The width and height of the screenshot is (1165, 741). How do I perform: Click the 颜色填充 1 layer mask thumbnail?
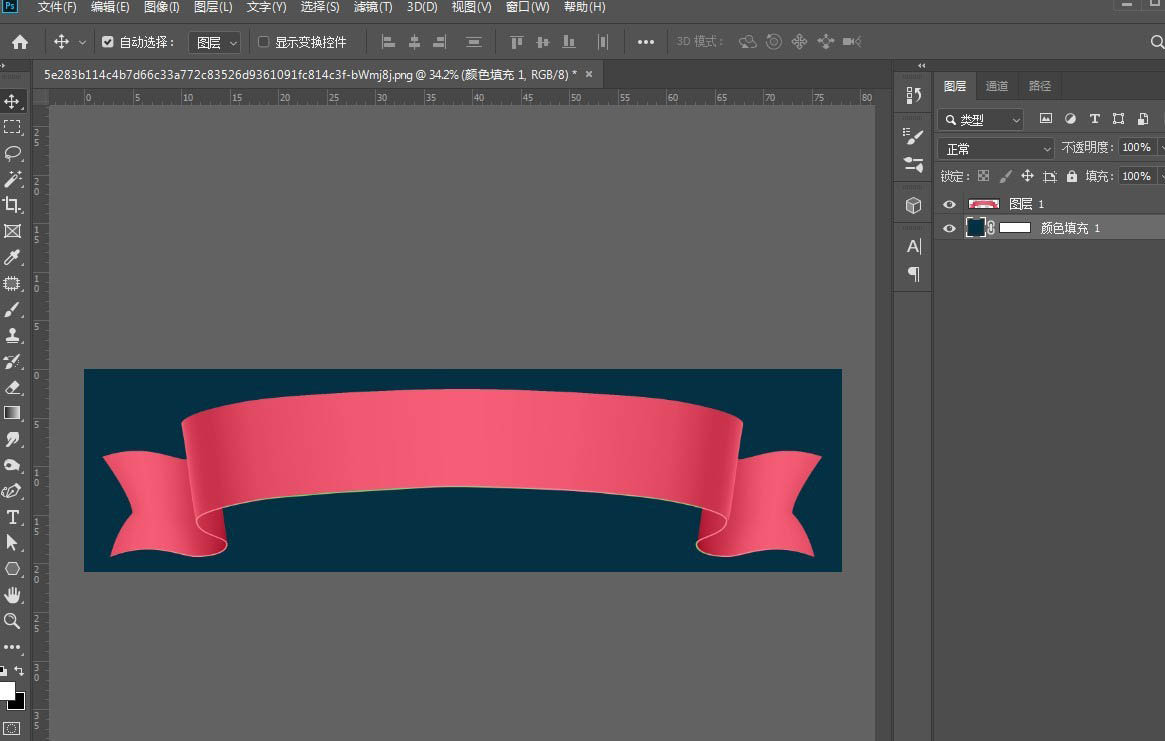(1015, 228)
